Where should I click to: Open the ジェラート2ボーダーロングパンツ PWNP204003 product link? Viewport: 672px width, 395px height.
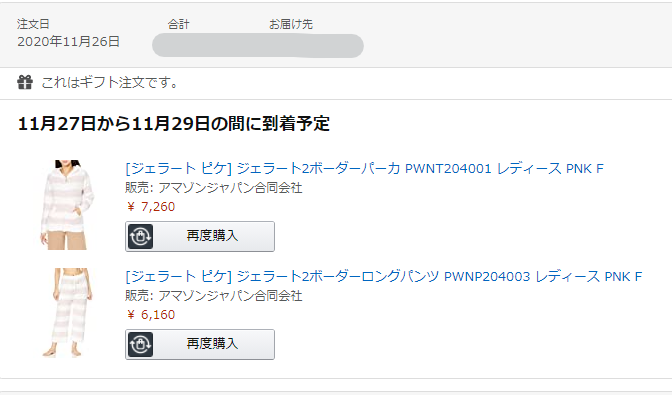[x=384, y=276]
